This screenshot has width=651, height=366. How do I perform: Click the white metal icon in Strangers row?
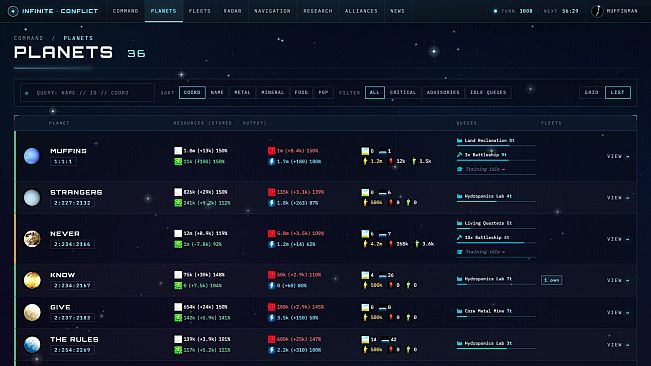coord(178,192)
